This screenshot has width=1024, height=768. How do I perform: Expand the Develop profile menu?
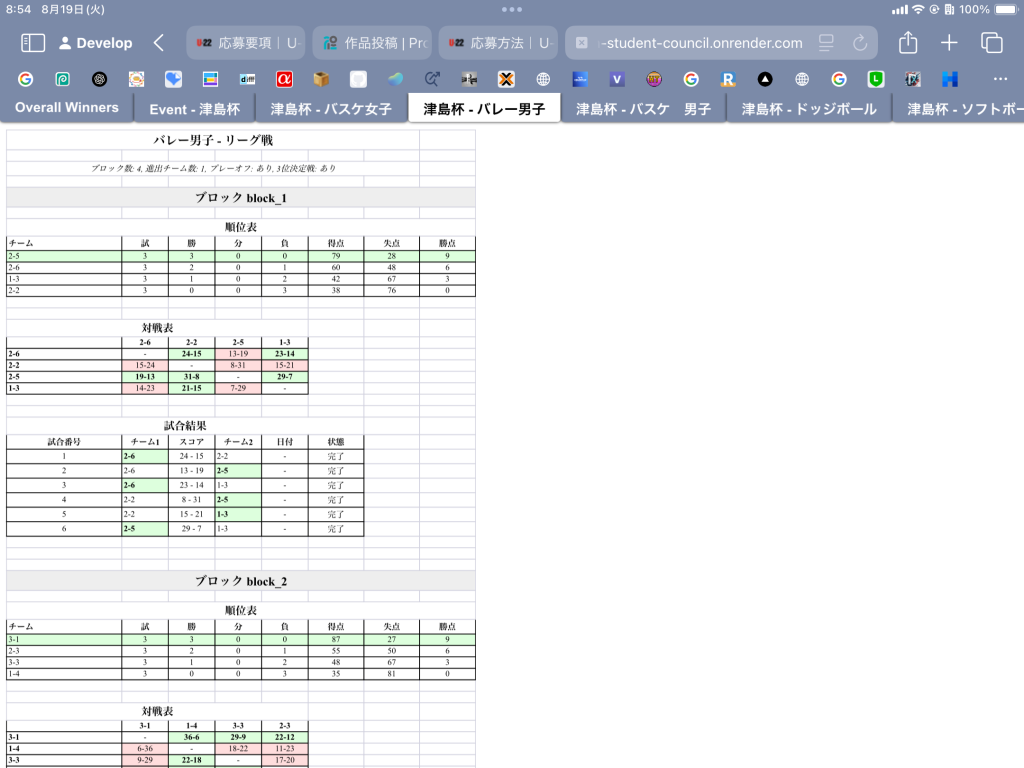(96, 43)
